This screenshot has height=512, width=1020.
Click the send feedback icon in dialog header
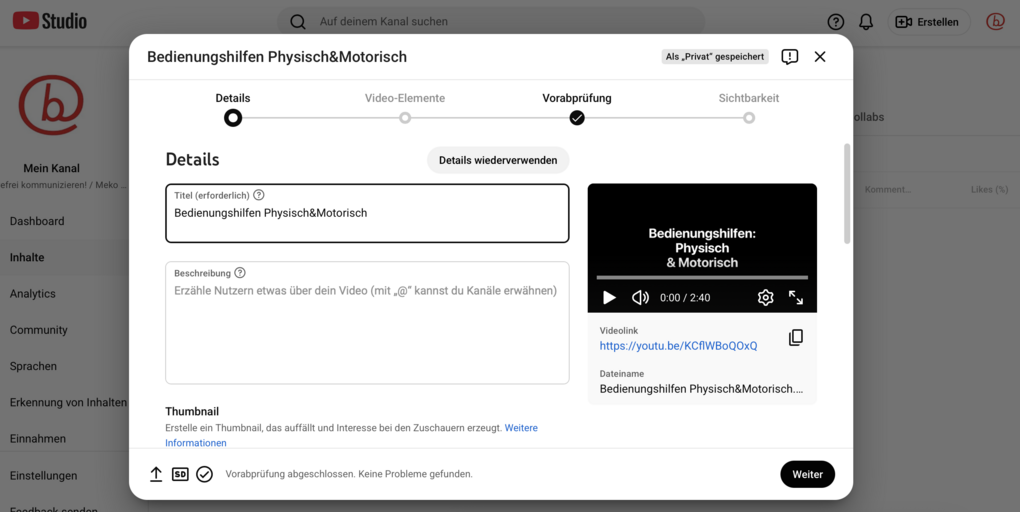[x=789, y=57]
